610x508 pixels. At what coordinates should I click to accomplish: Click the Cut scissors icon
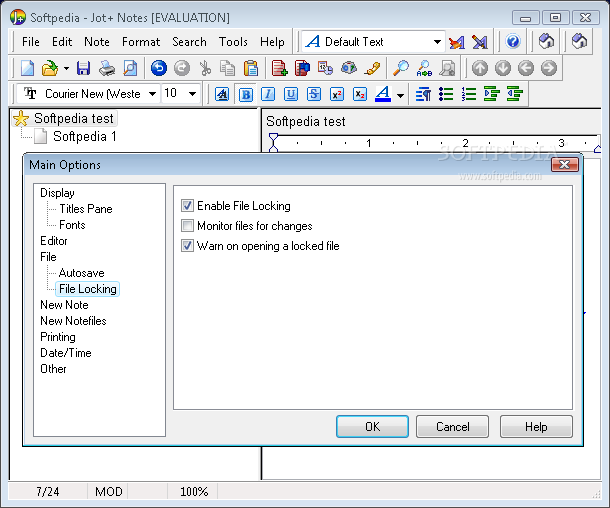tap(205, 68)
